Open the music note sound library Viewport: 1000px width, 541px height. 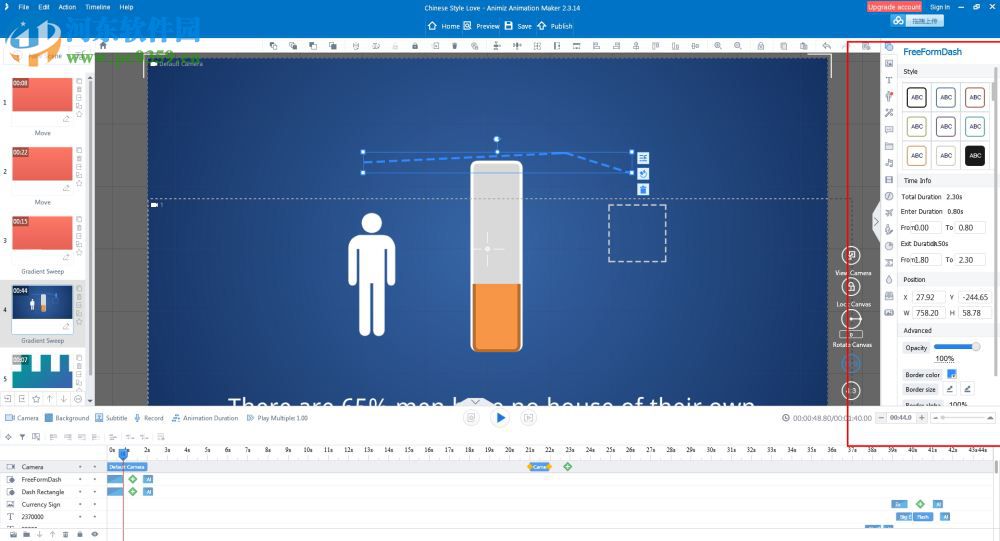(889, 163)
